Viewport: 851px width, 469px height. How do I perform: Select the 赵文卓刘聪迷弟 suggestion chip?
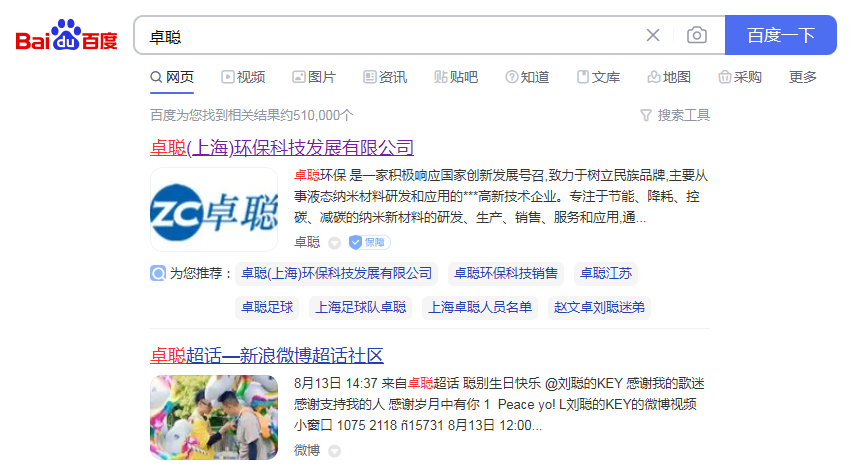[x=599, y=307]
